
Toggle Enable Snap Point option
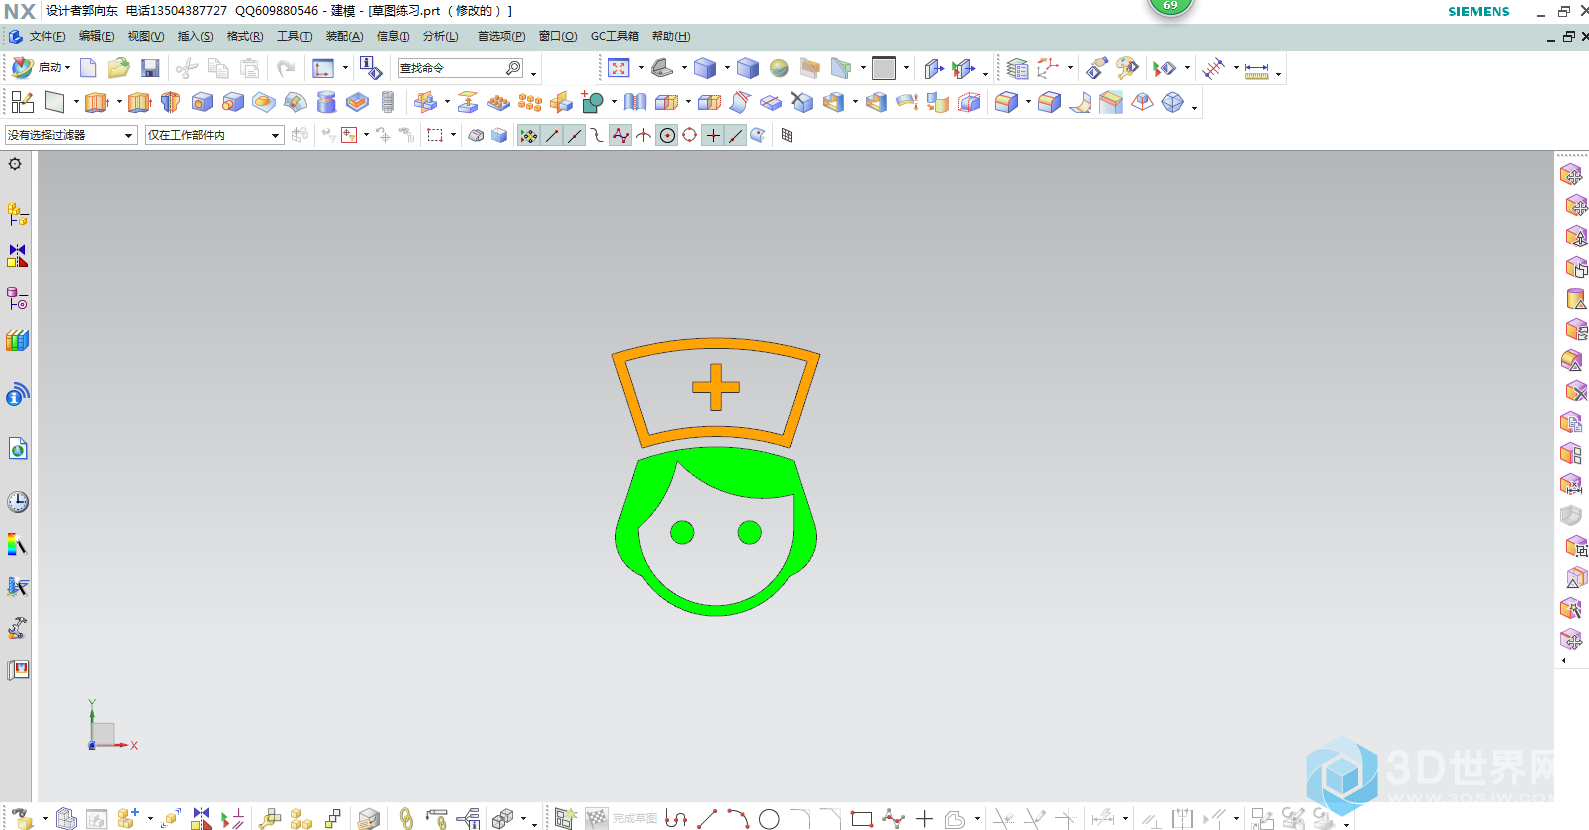[x=529, y=135]
